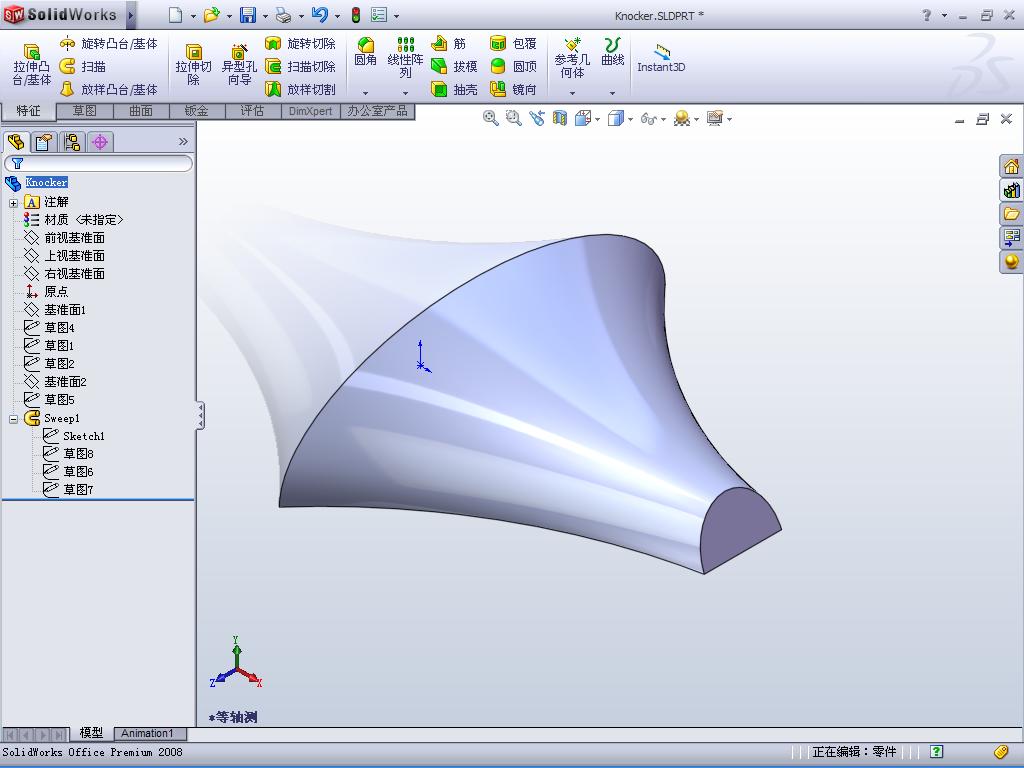
Task: Open the SolidWorks menu arrow beside logo
Action: click(131, 15)
